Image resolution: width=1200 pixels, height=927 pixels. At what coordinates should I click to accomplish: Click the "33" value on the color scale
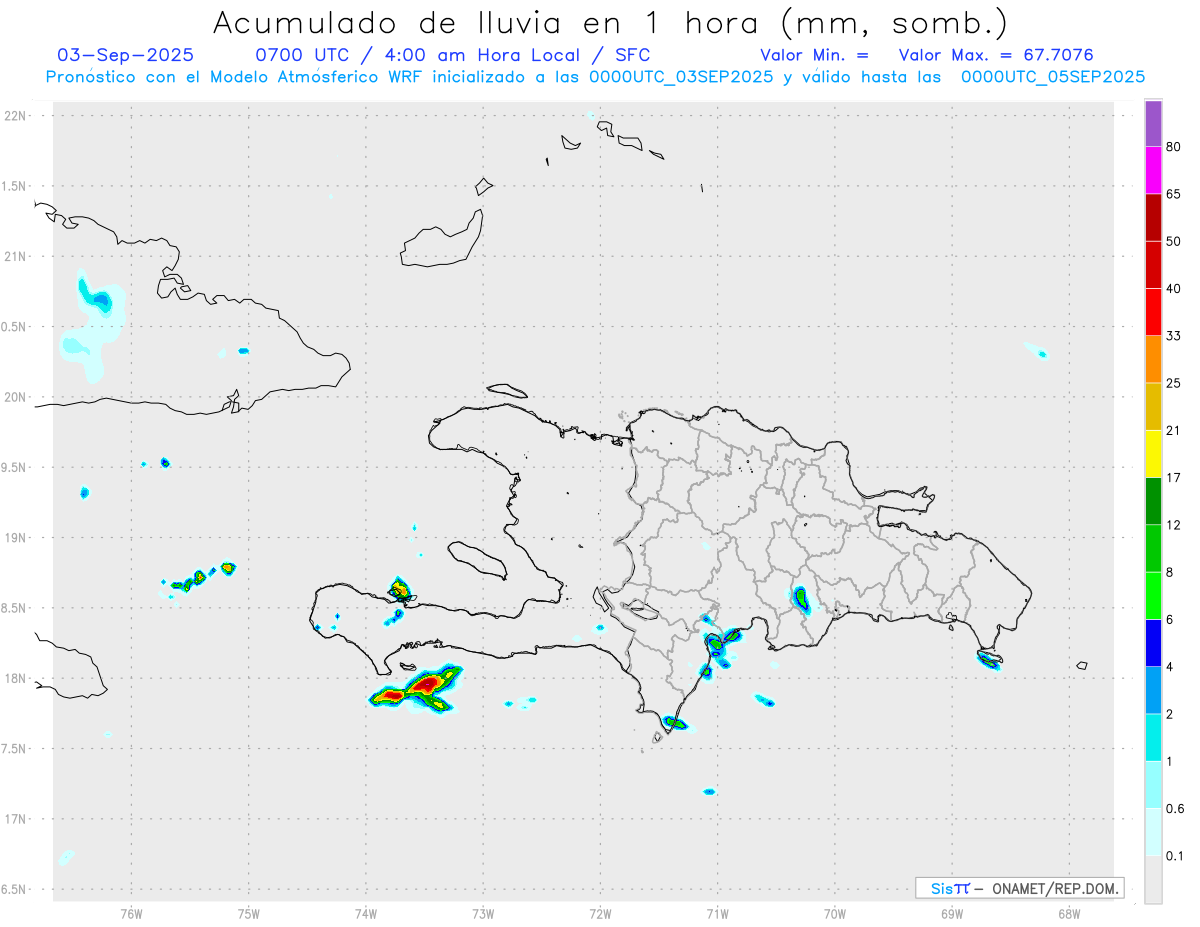tap(1174, 336)
